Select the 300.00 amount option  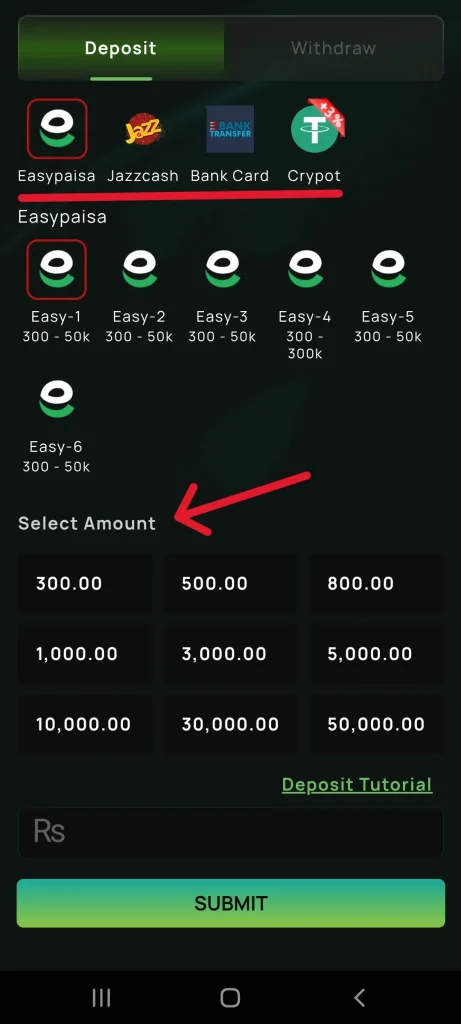point(85,583)
